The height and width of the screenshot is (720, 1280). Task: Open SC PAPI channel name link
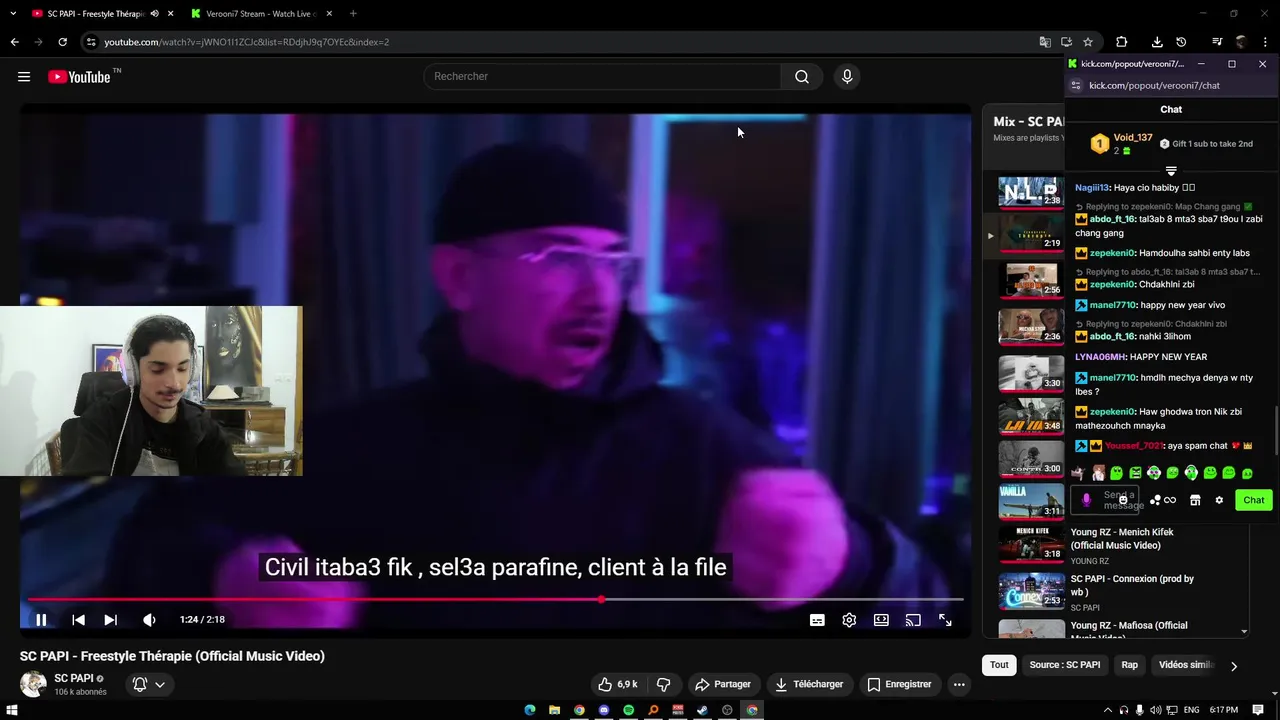click(73, 678)
